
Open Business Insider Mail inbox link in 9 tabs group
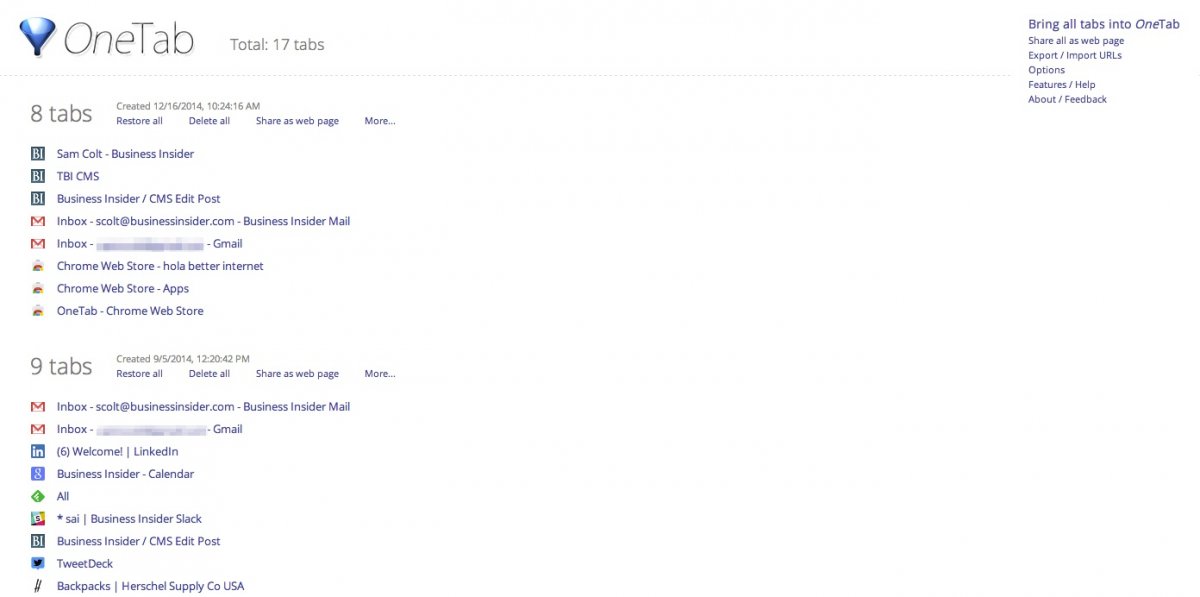(203, 407)
